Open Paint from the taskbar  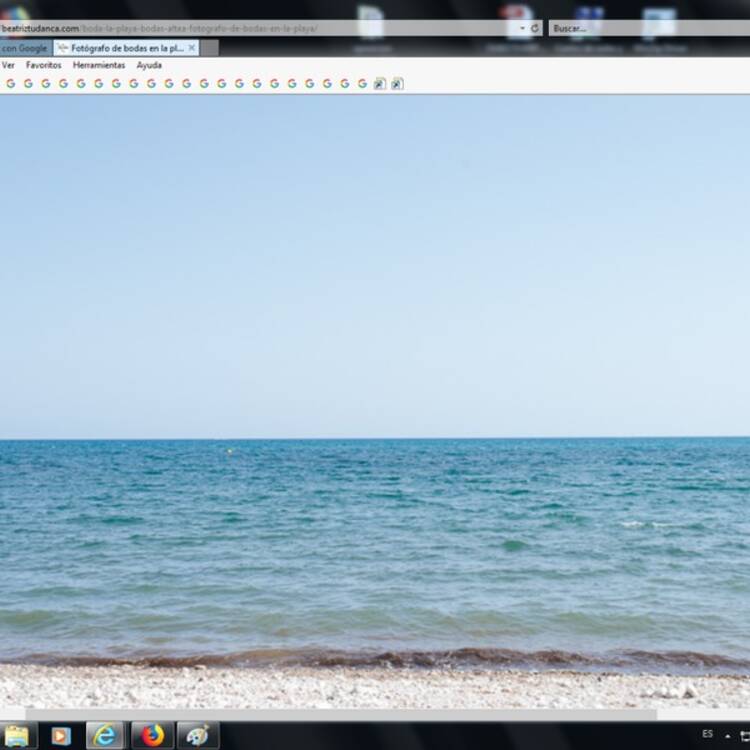[x=198, y=736]
